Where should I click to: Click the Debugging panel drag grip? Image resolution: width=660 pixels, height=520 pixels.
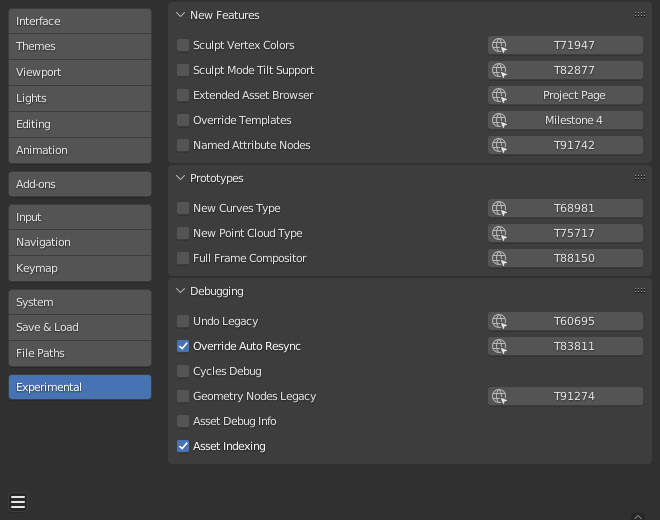[x=639, y=291]
